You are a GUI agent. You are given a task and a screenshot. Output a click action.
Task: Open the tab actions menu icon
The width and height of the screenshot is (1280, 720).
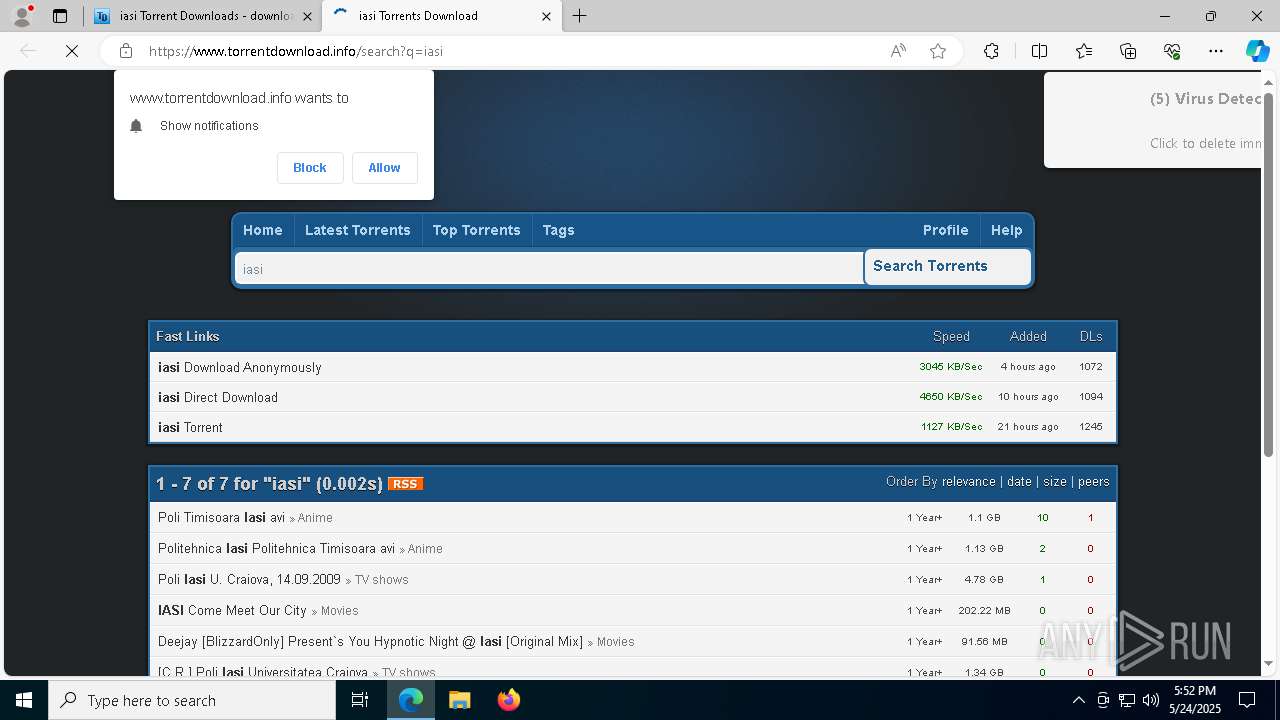60,16
